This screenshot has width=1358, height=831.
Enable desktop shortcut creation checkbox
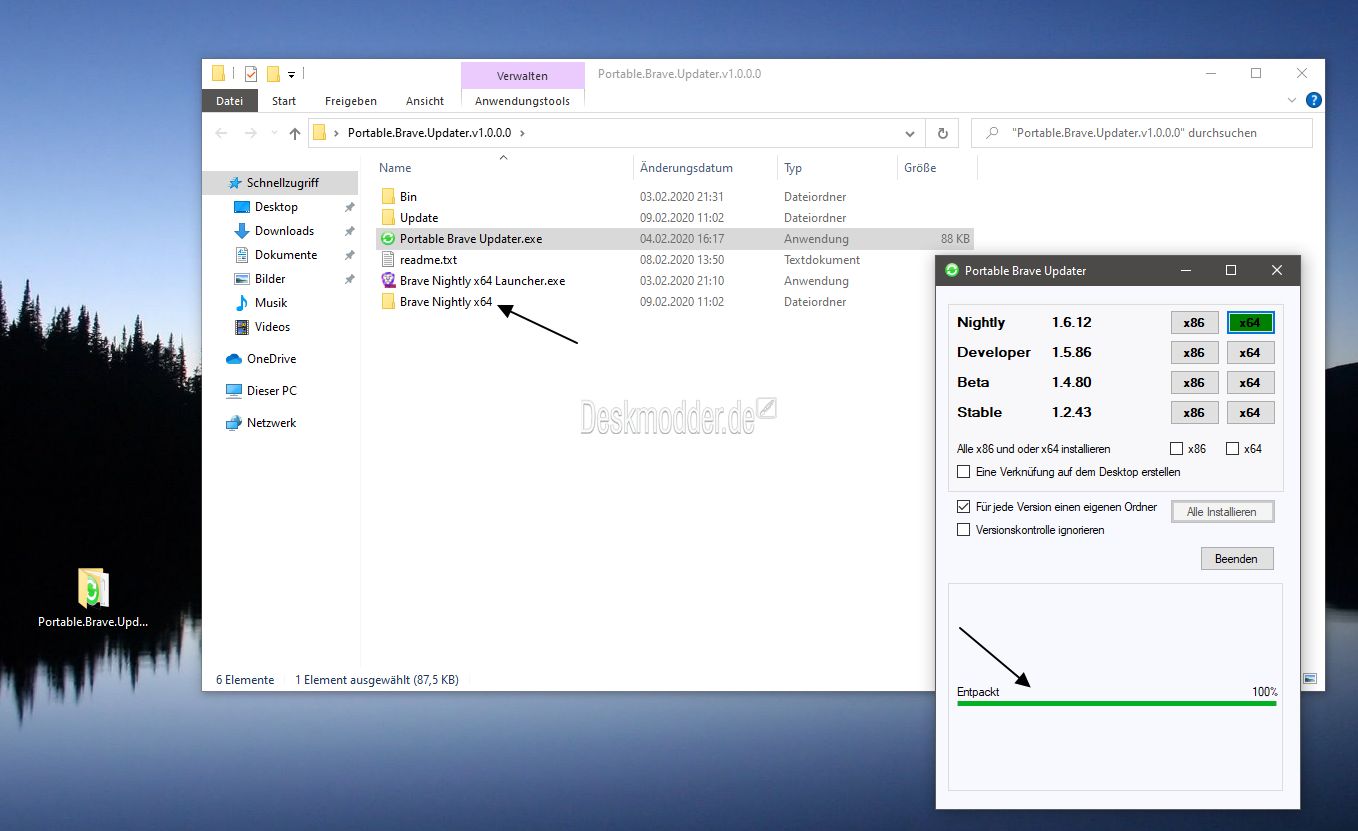[964, 472]
